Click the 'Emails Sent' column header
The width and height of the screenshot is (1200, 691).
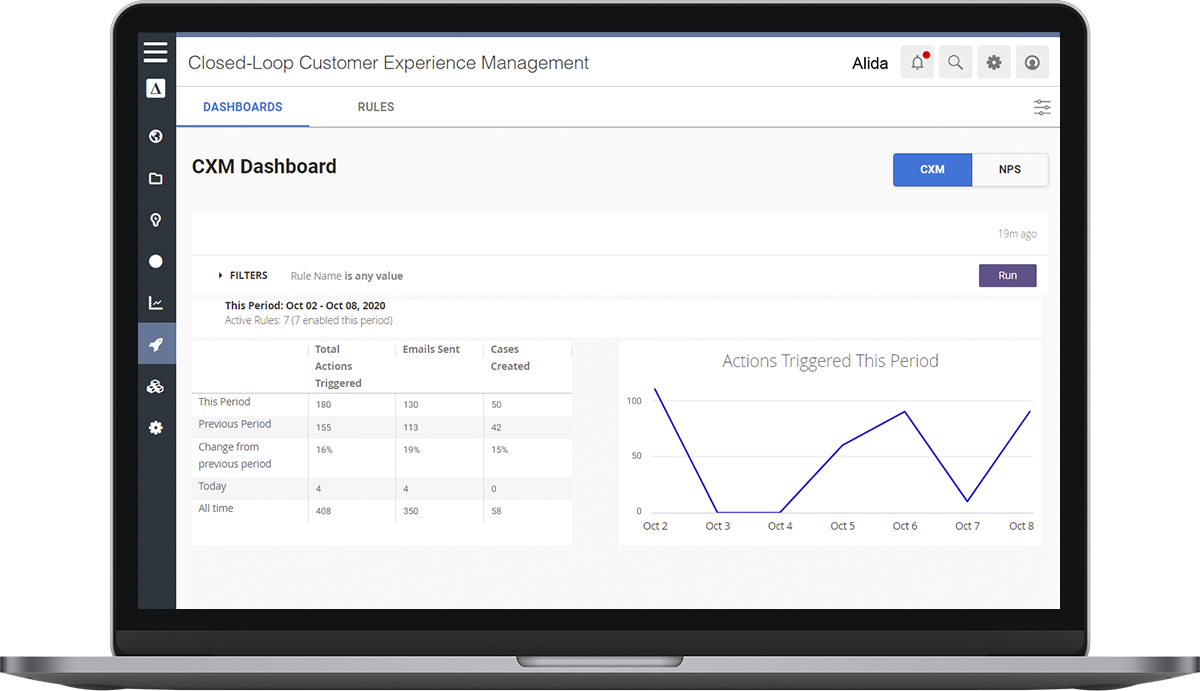431,350
